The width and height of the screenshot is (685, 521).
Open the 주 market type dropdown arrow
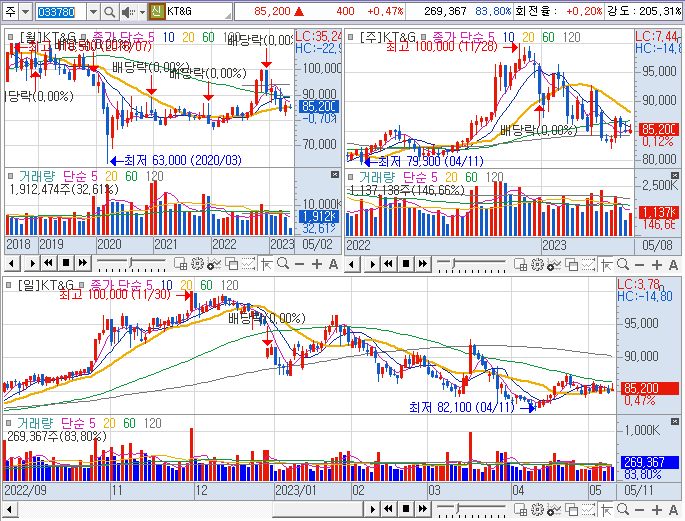coord(26,12)
